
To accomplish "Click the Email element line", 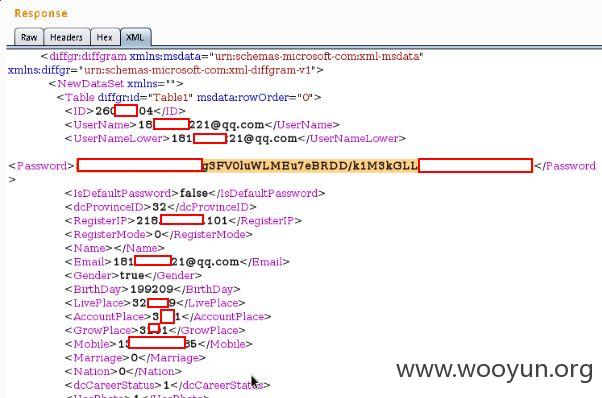I will pos(177,262).
